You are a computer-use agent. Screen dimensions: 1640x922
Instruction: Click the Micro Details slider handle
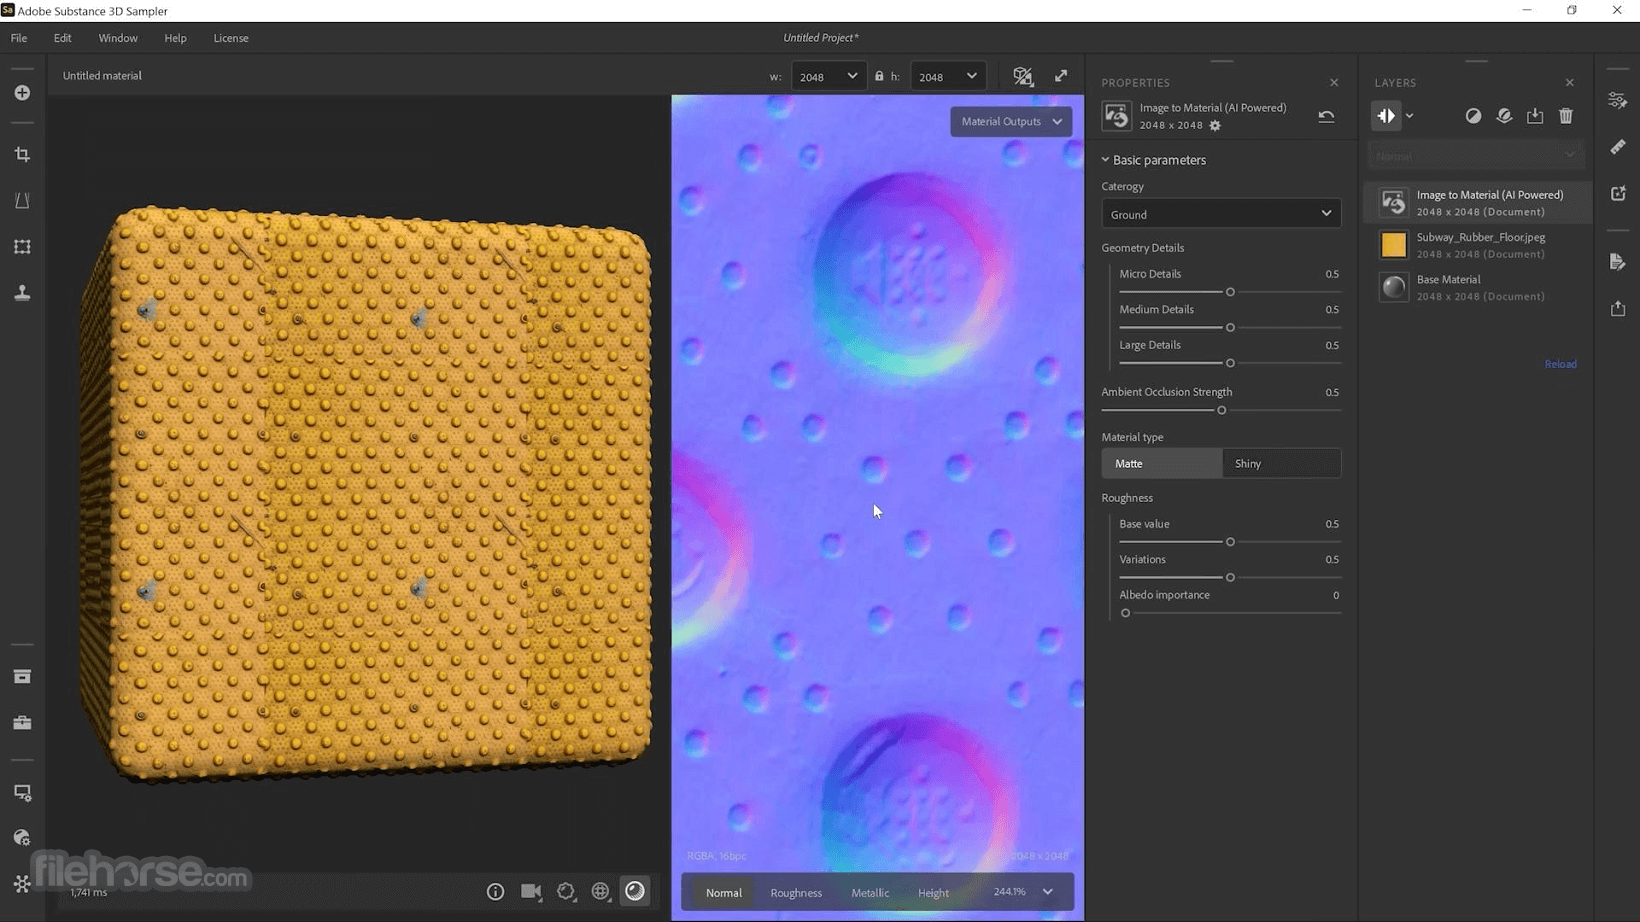pos(1230,292)
